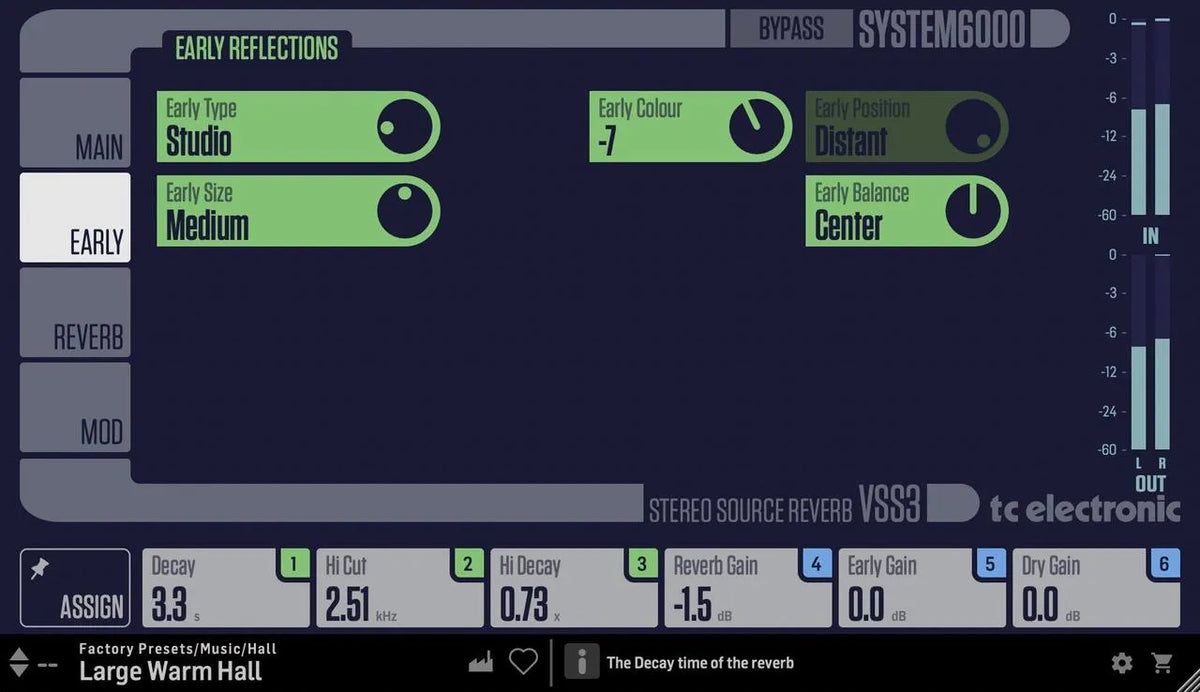Viewport: 1200px width, 692px height.
Task: Enable the Early Position parameter
Action: coord(906,125)
